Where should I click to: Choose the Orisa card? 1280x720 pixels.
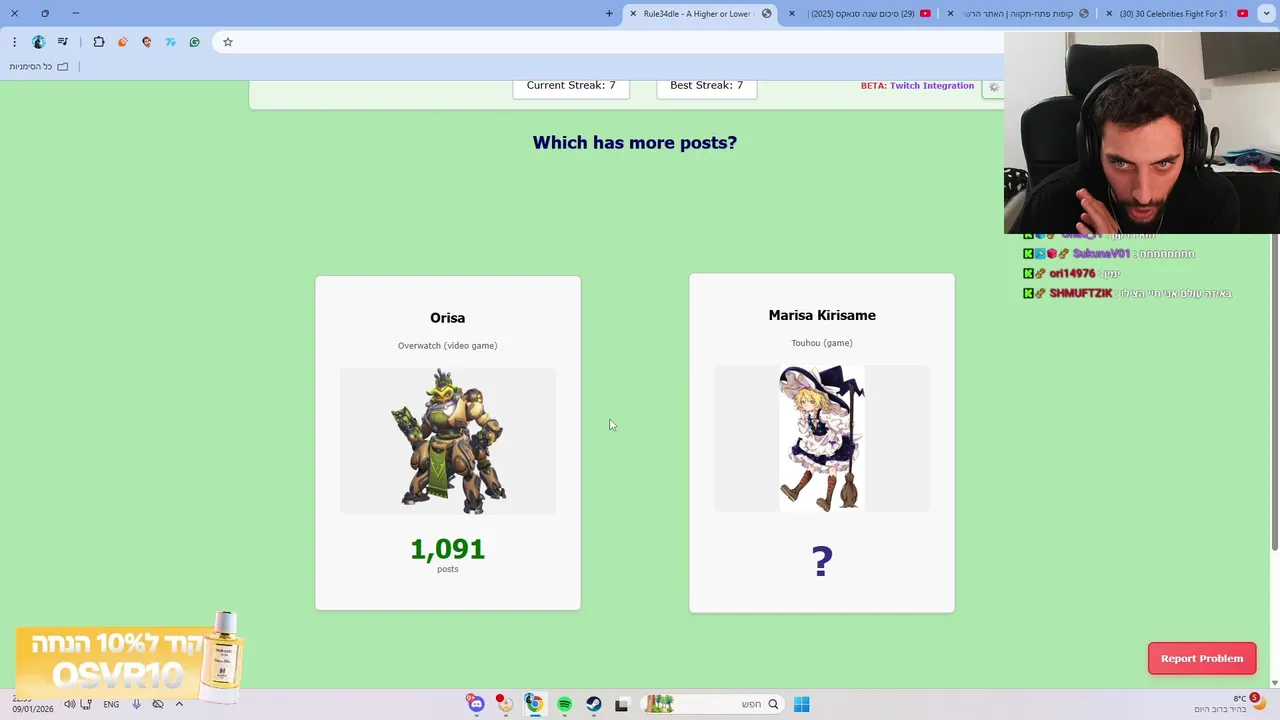[x=448, y=443]
